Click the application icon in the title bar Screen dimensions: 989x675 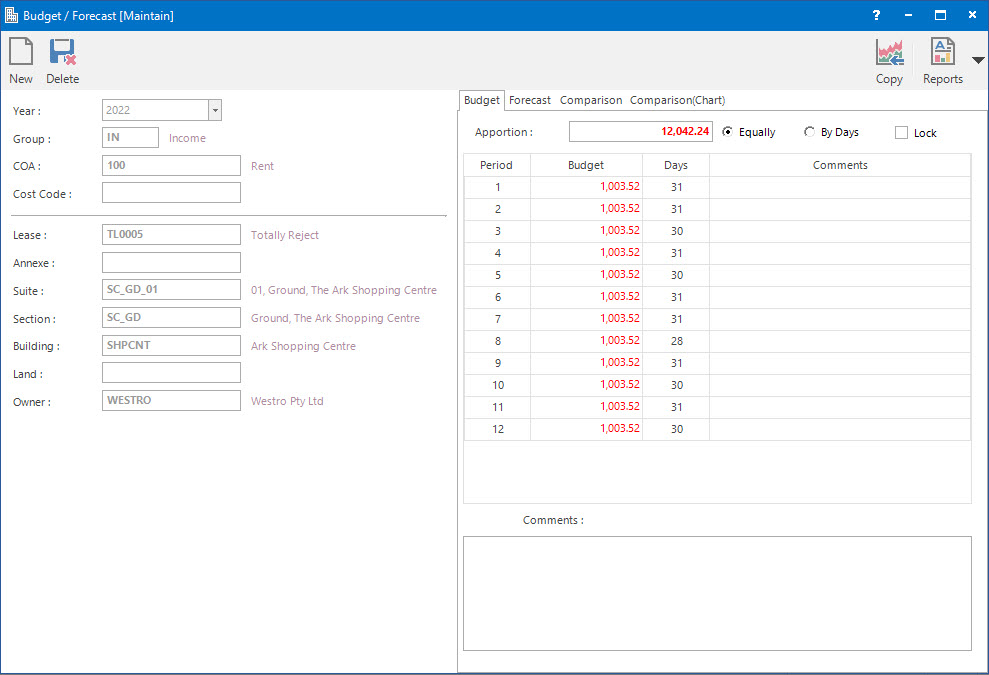(x=12, y=15)
